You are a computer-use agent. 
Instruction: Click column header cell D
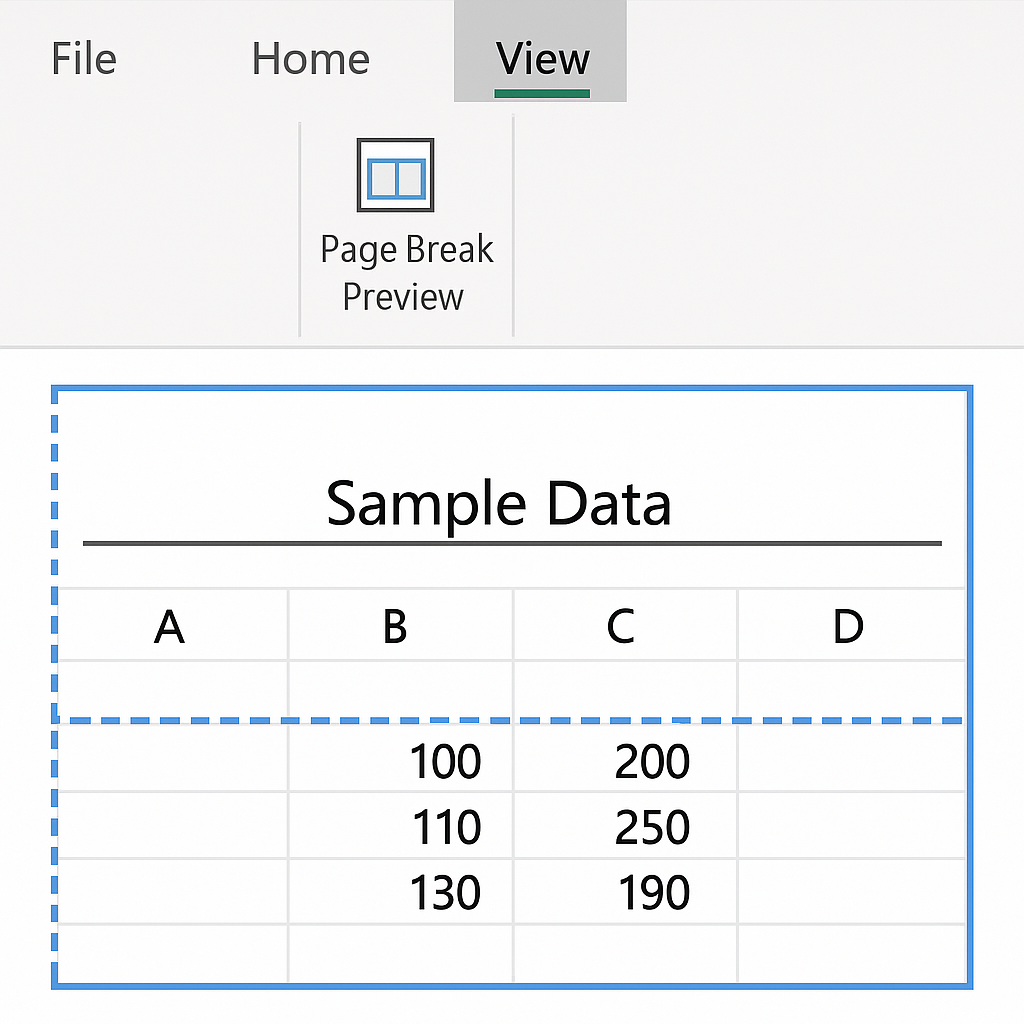pos(852,625)
